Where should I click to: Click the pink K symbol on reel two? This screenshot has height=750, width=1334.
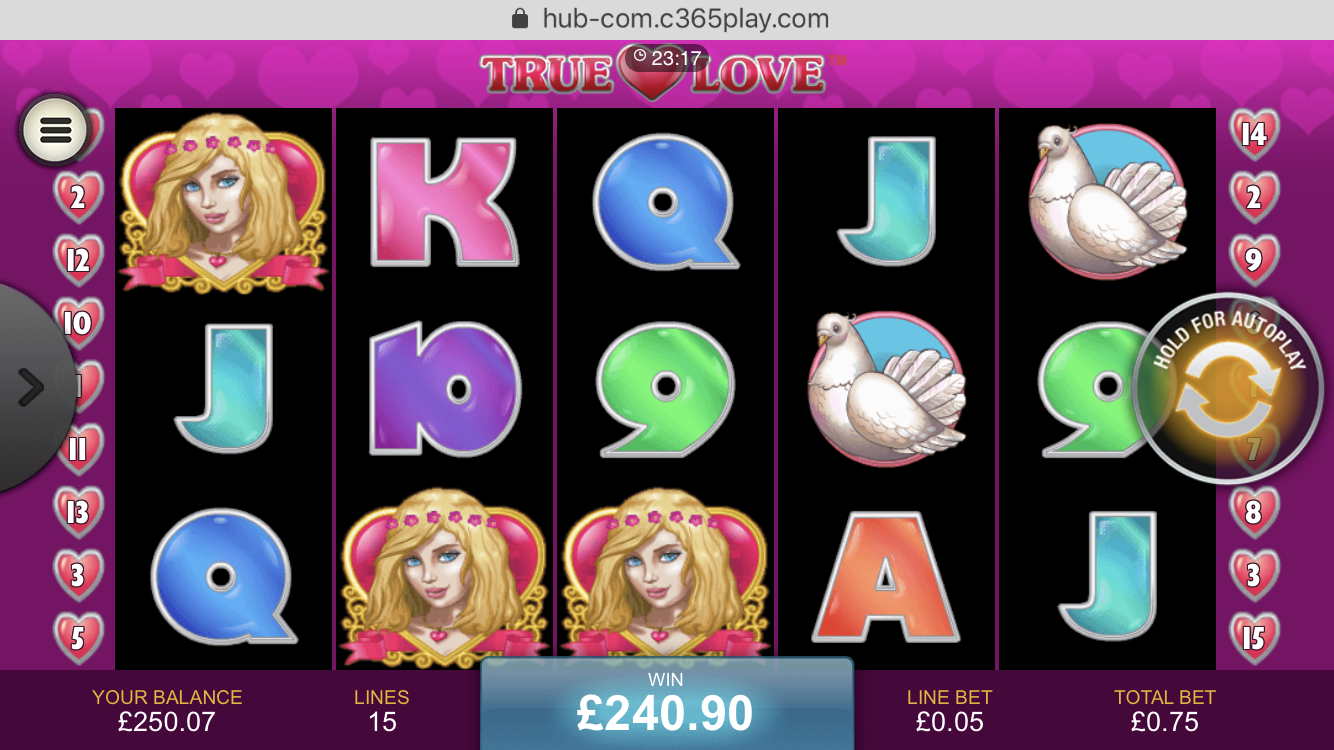coord(444,201)
